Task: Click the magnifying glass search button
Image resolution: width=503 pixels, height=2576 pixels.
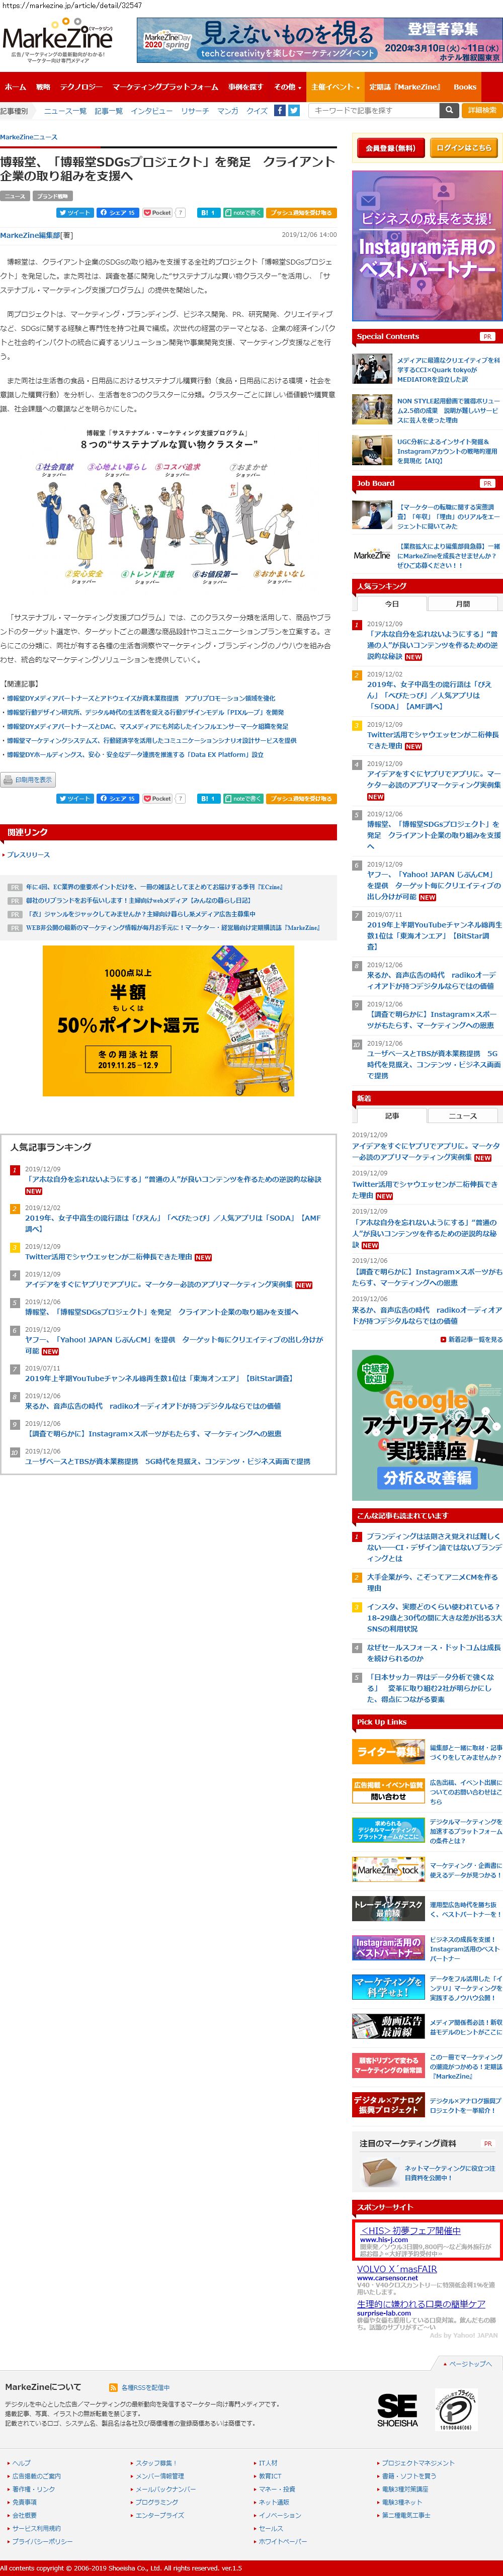Action: coord(449,111)
